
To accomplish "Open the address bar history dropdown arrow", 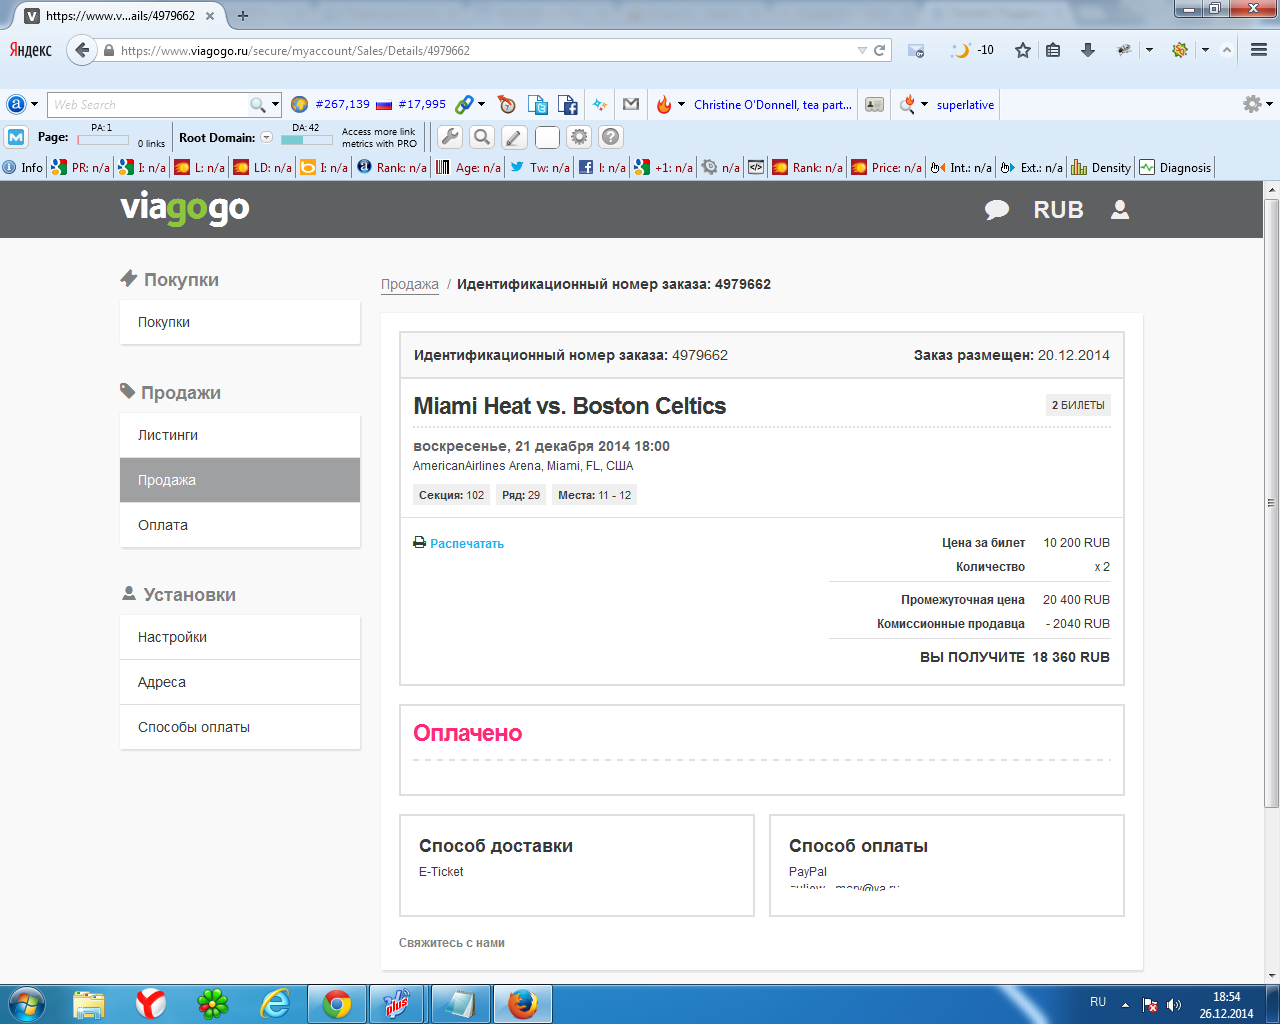I will point(862,50).
